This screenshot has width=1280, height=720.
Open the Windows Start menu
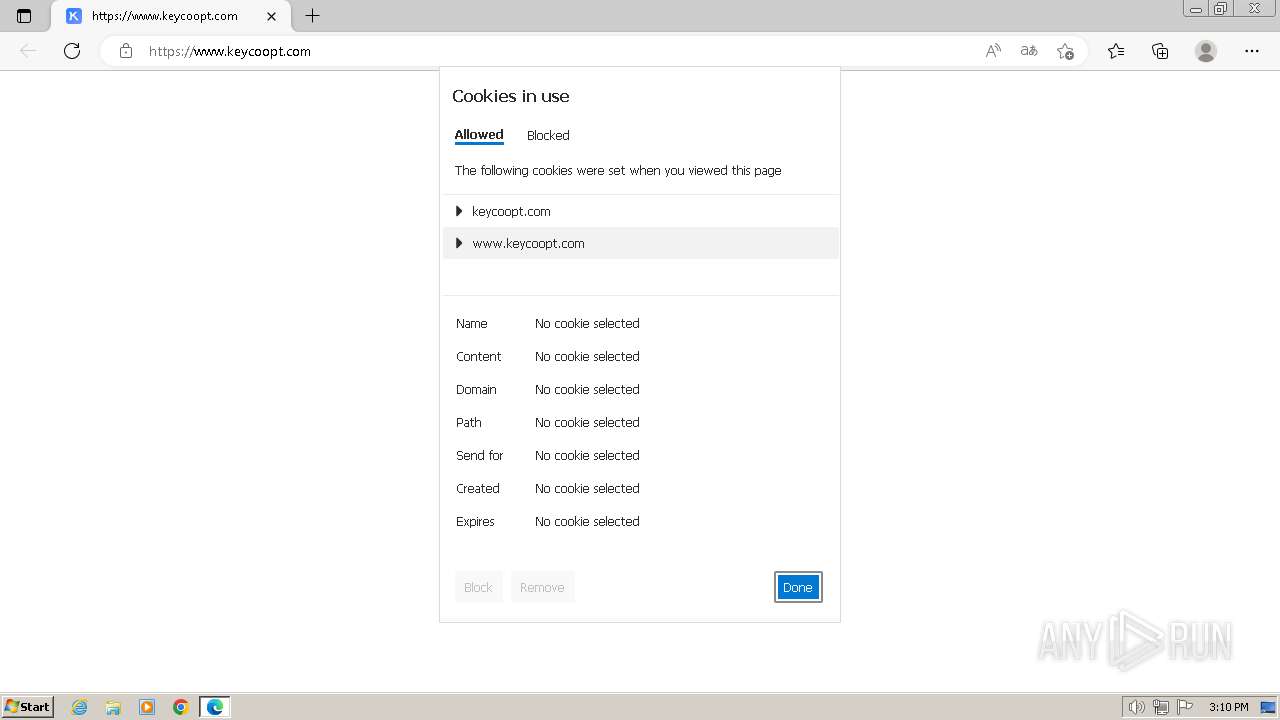[27, 706]
